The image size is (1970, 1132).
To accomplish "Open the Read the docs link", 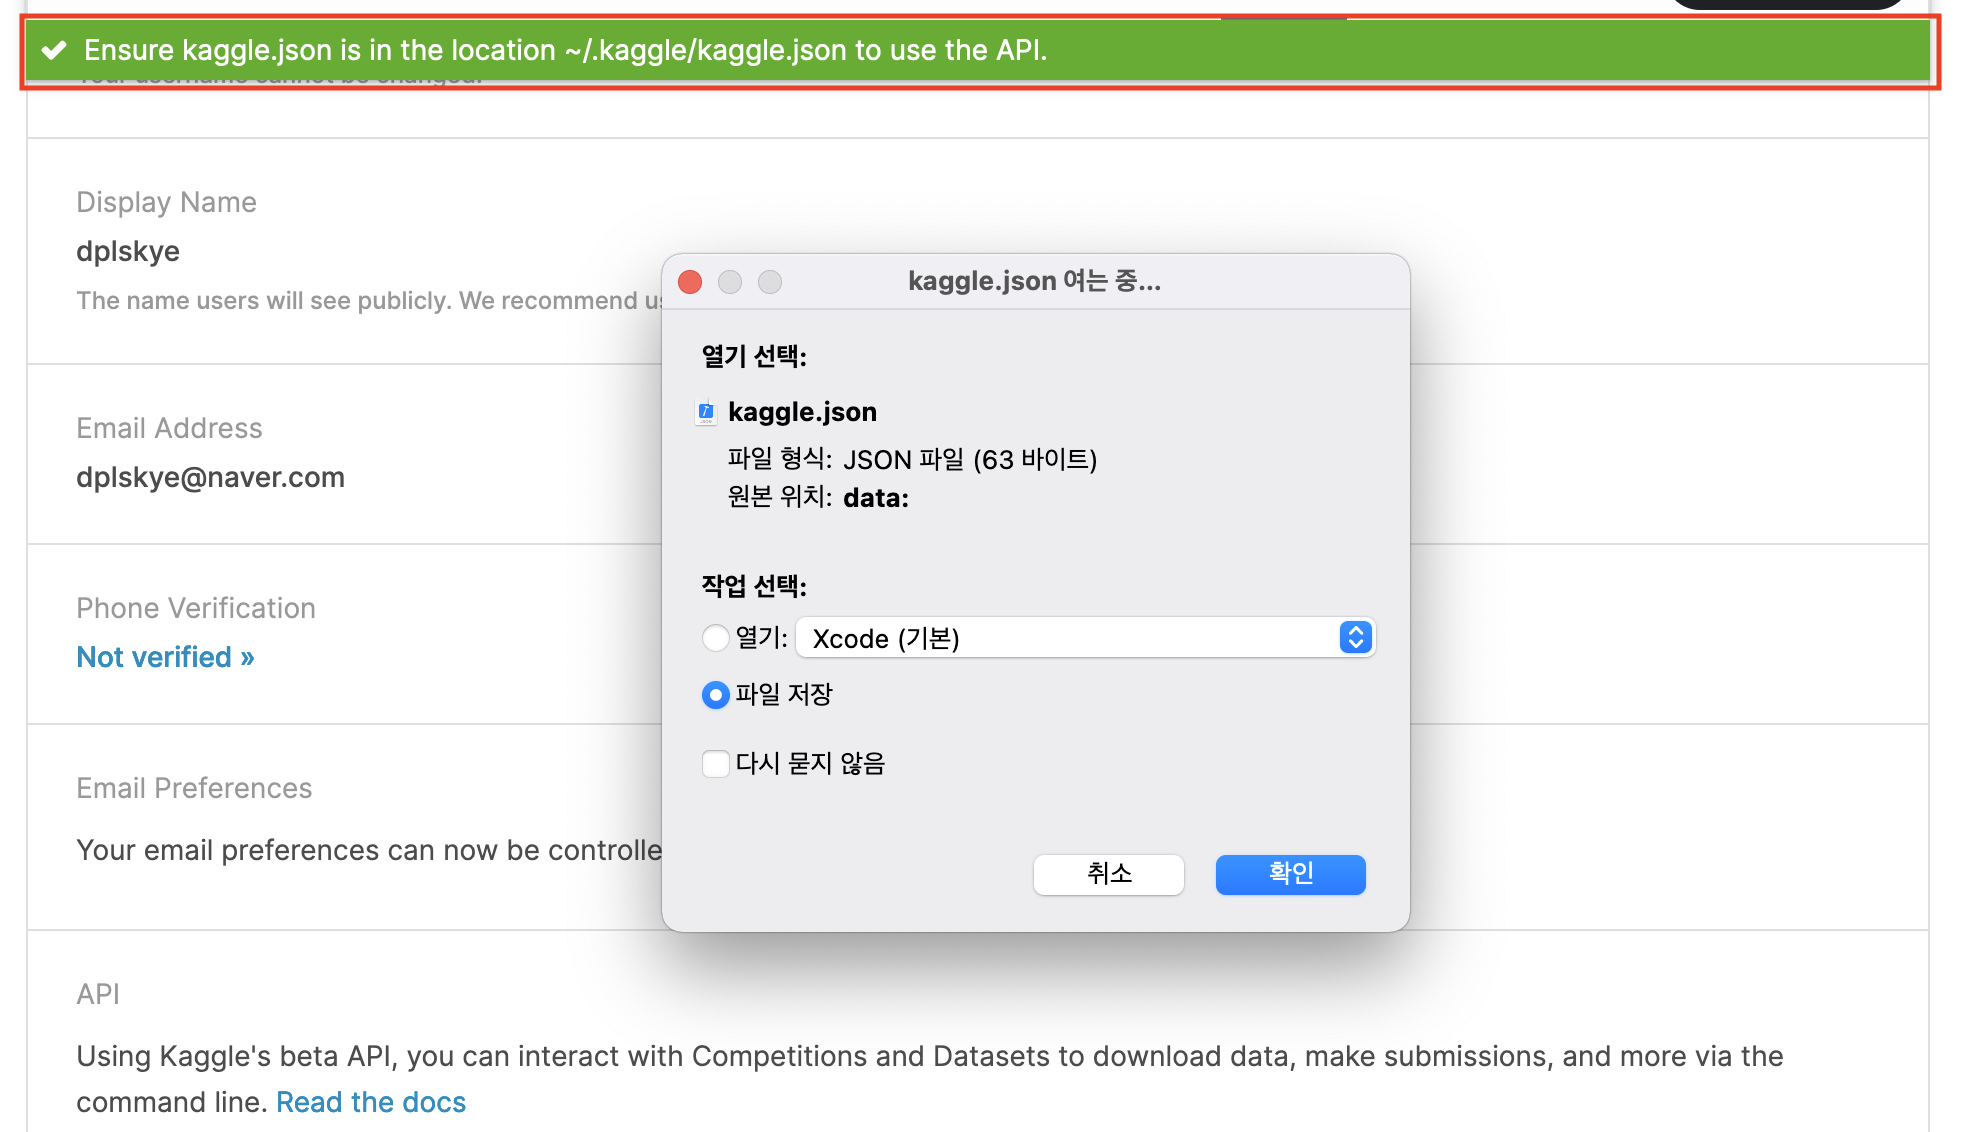I will tap(371, 1101).
